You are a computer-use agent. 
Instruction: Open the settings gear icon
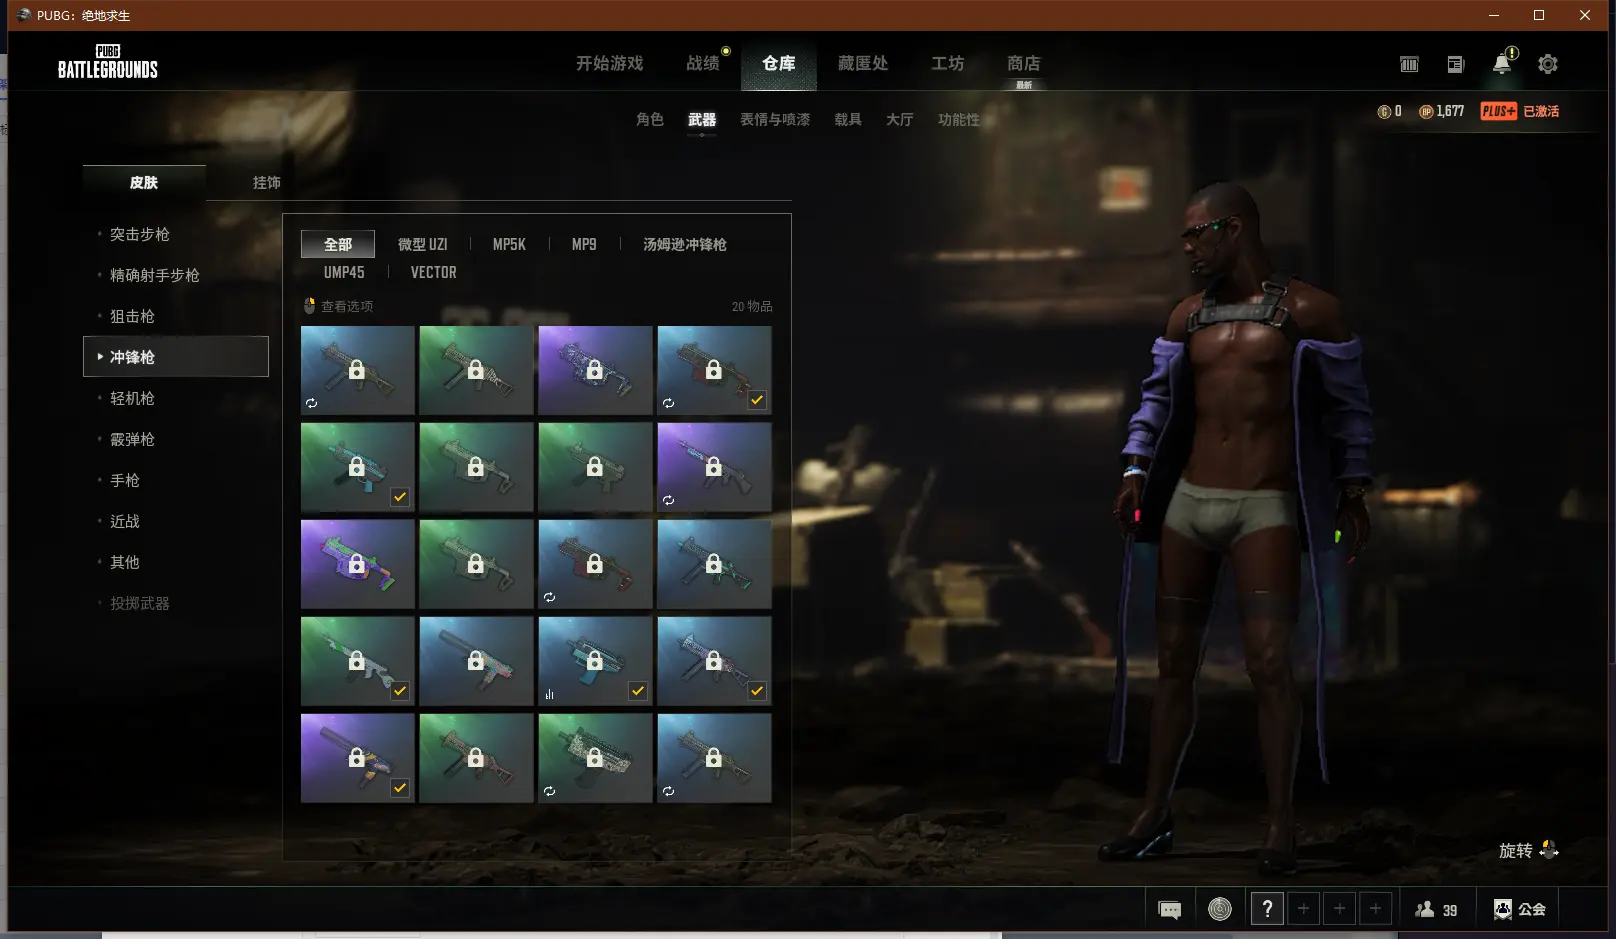(x=1548, y=64)
